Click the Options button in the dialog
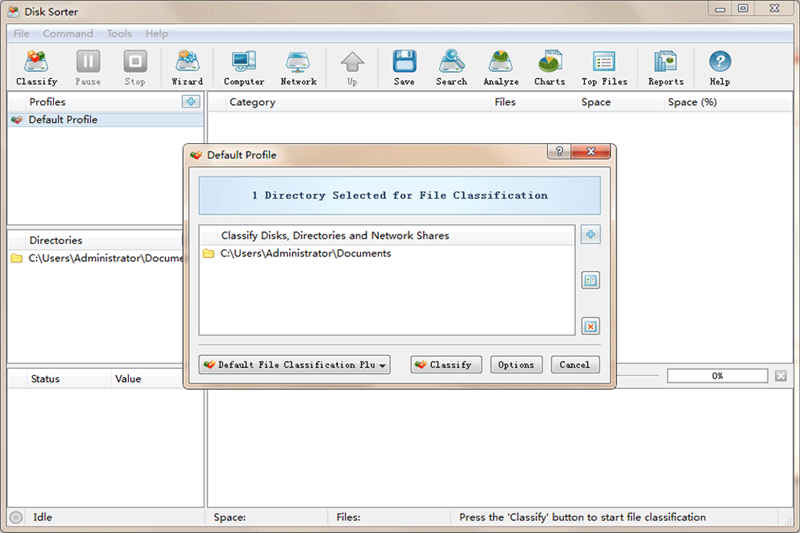Screen dimensions: 800x533 click(x=516, y=365)
